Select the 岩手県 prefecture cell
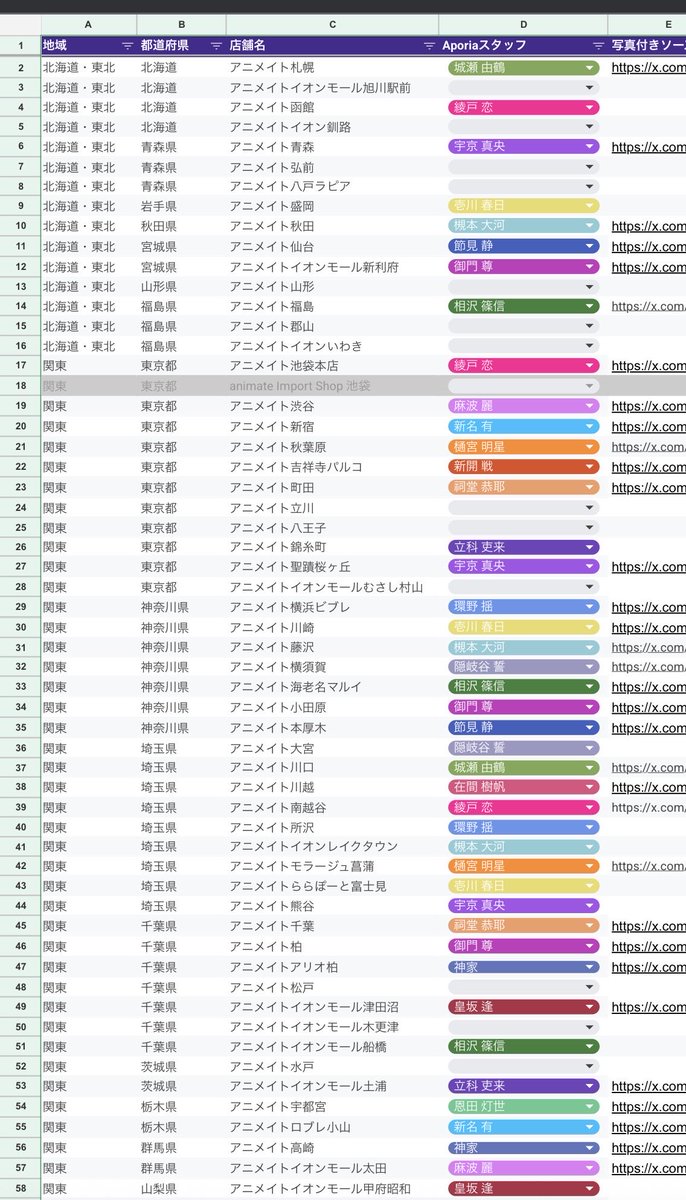The height and width of the screenshot is (1200, 686). (x=182, y=206)
